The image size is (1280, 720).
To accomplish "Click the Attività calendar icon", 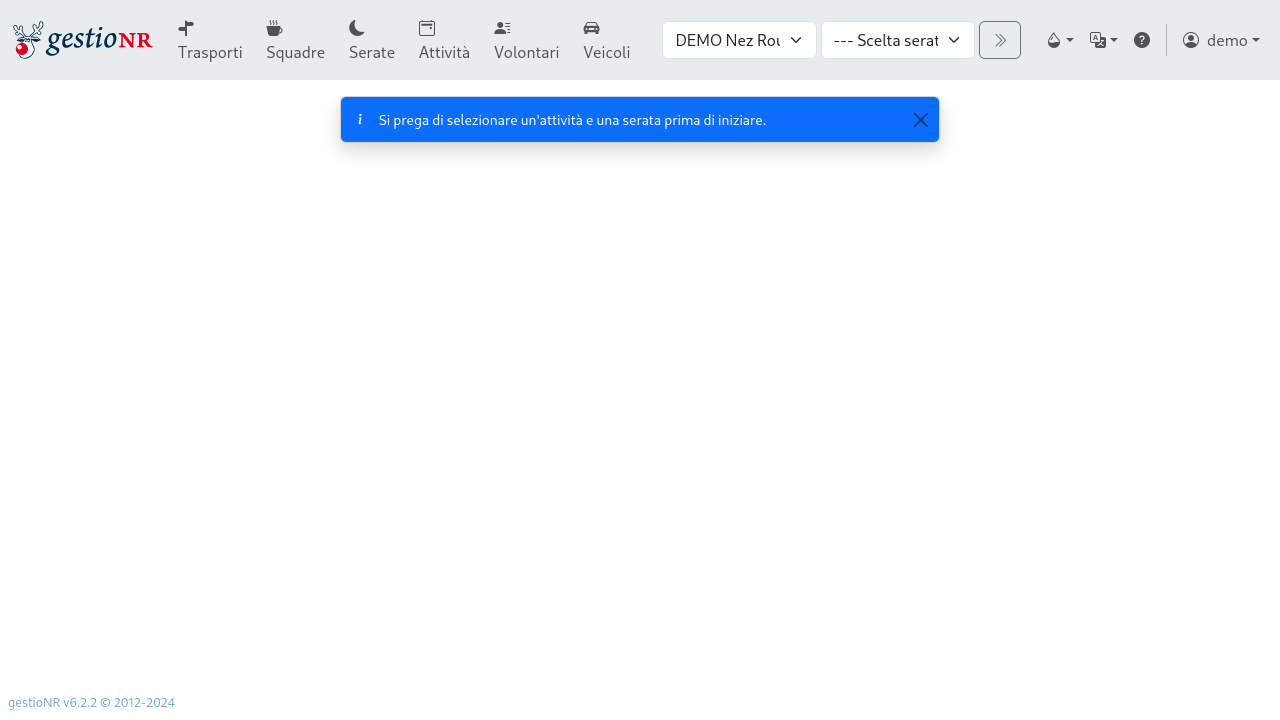I will click(x=427, y=28).
